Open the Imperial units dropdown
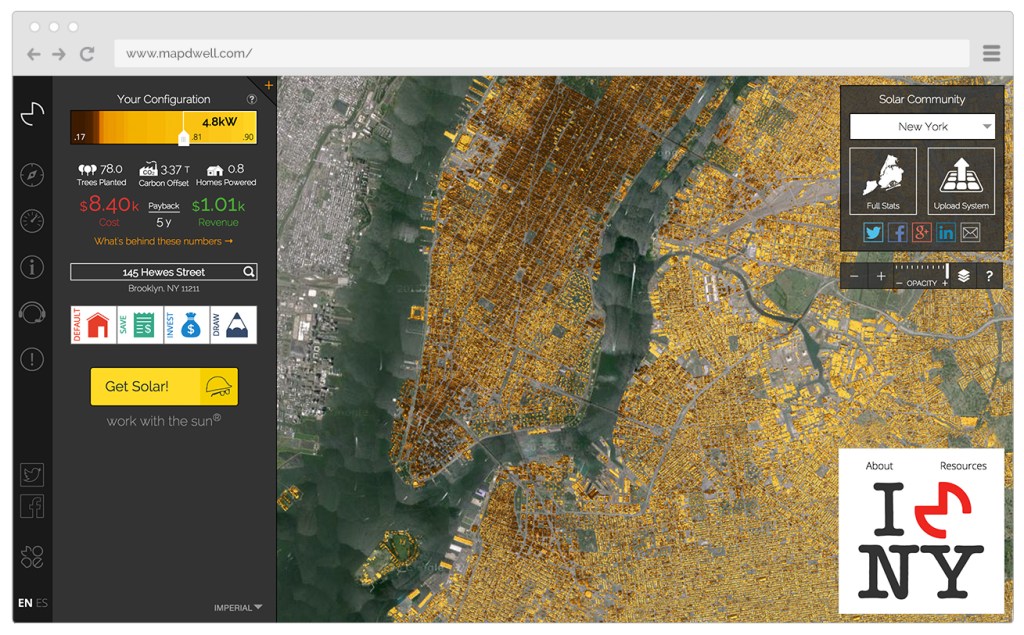1024x635 pixels. pos(238,607)
